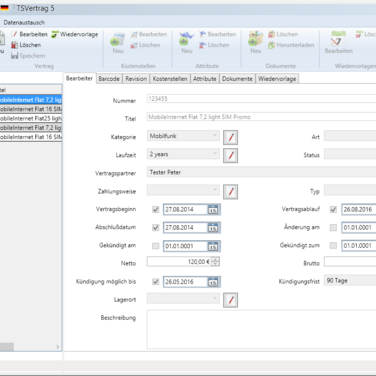Toggle the Vertragsablauf checkbox
The width and height of the screenshot is (376, 376).
(333, 210)
